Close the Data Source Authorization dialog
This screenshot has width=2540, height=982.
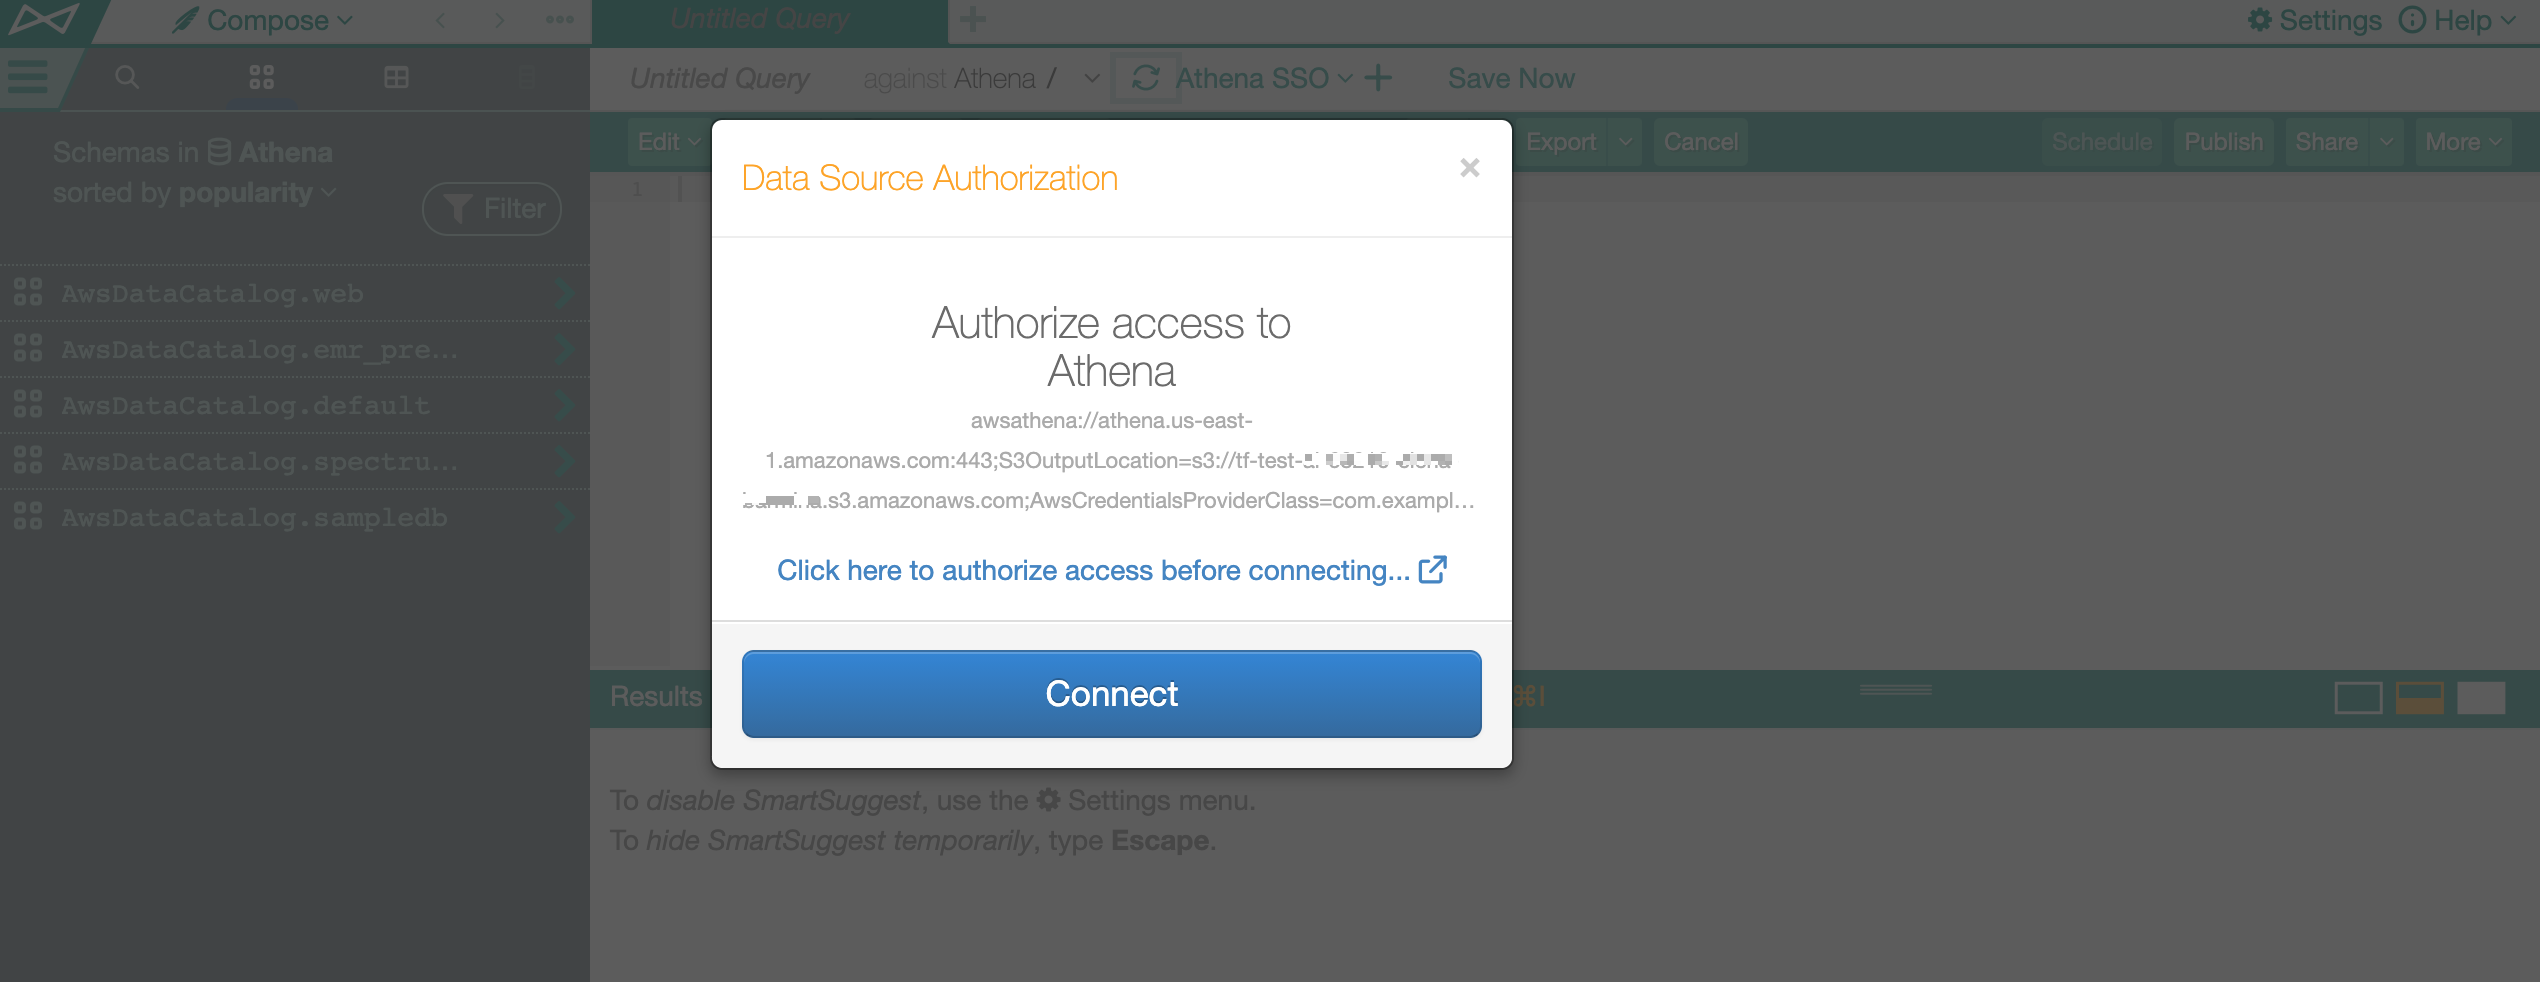click(x=1469, y=168)
